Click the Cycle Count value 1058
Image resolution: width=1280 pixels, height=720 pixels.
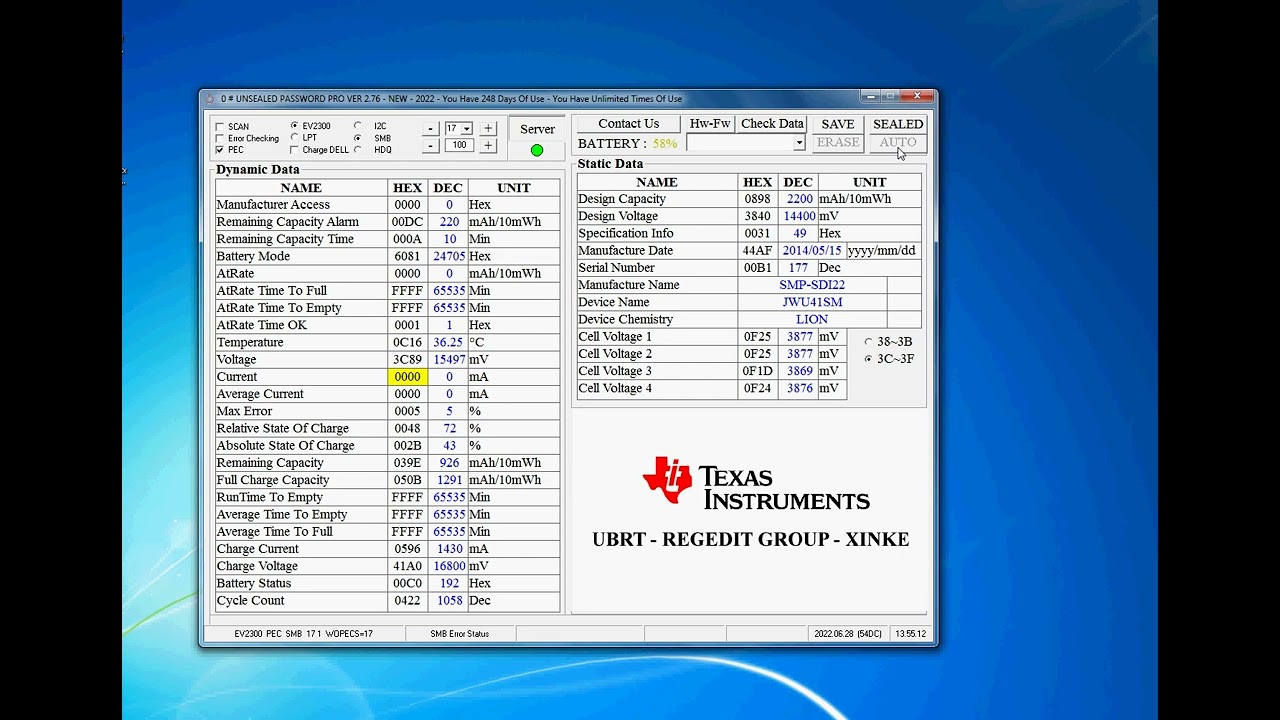click(449, 601)
